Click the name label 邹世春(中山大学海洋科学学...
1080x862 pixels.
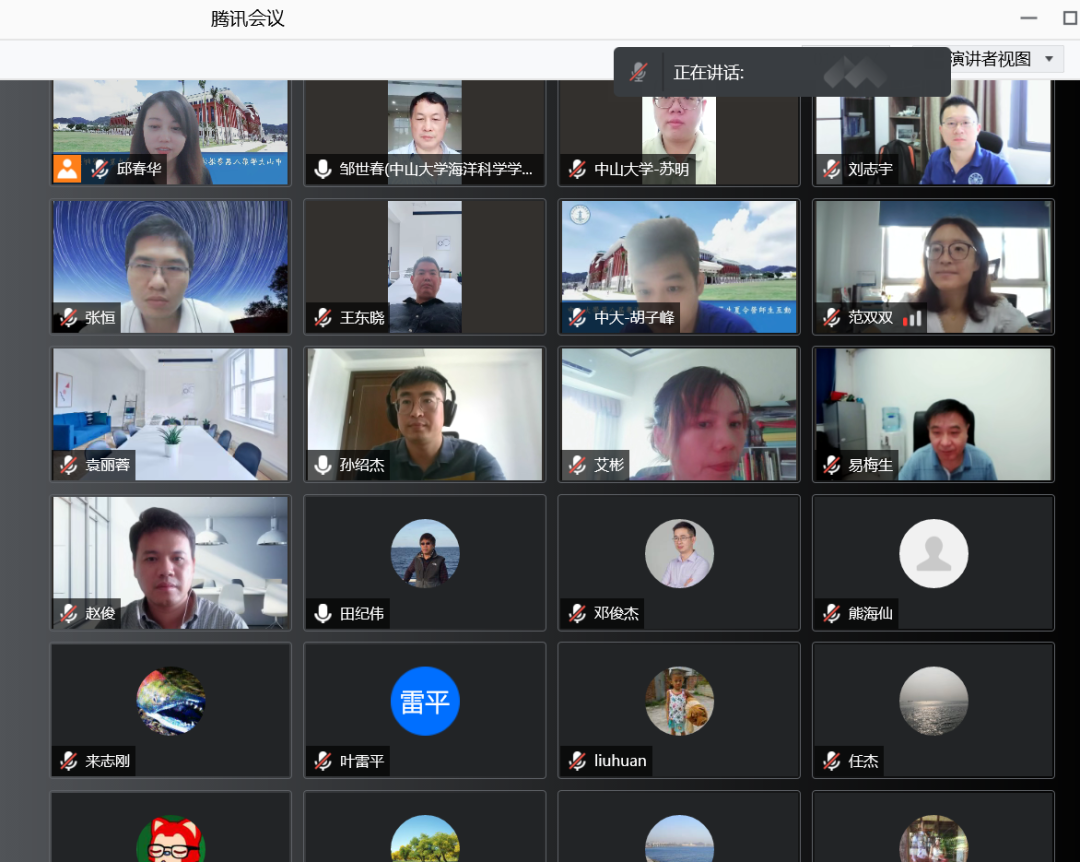(x=436, y=169)
